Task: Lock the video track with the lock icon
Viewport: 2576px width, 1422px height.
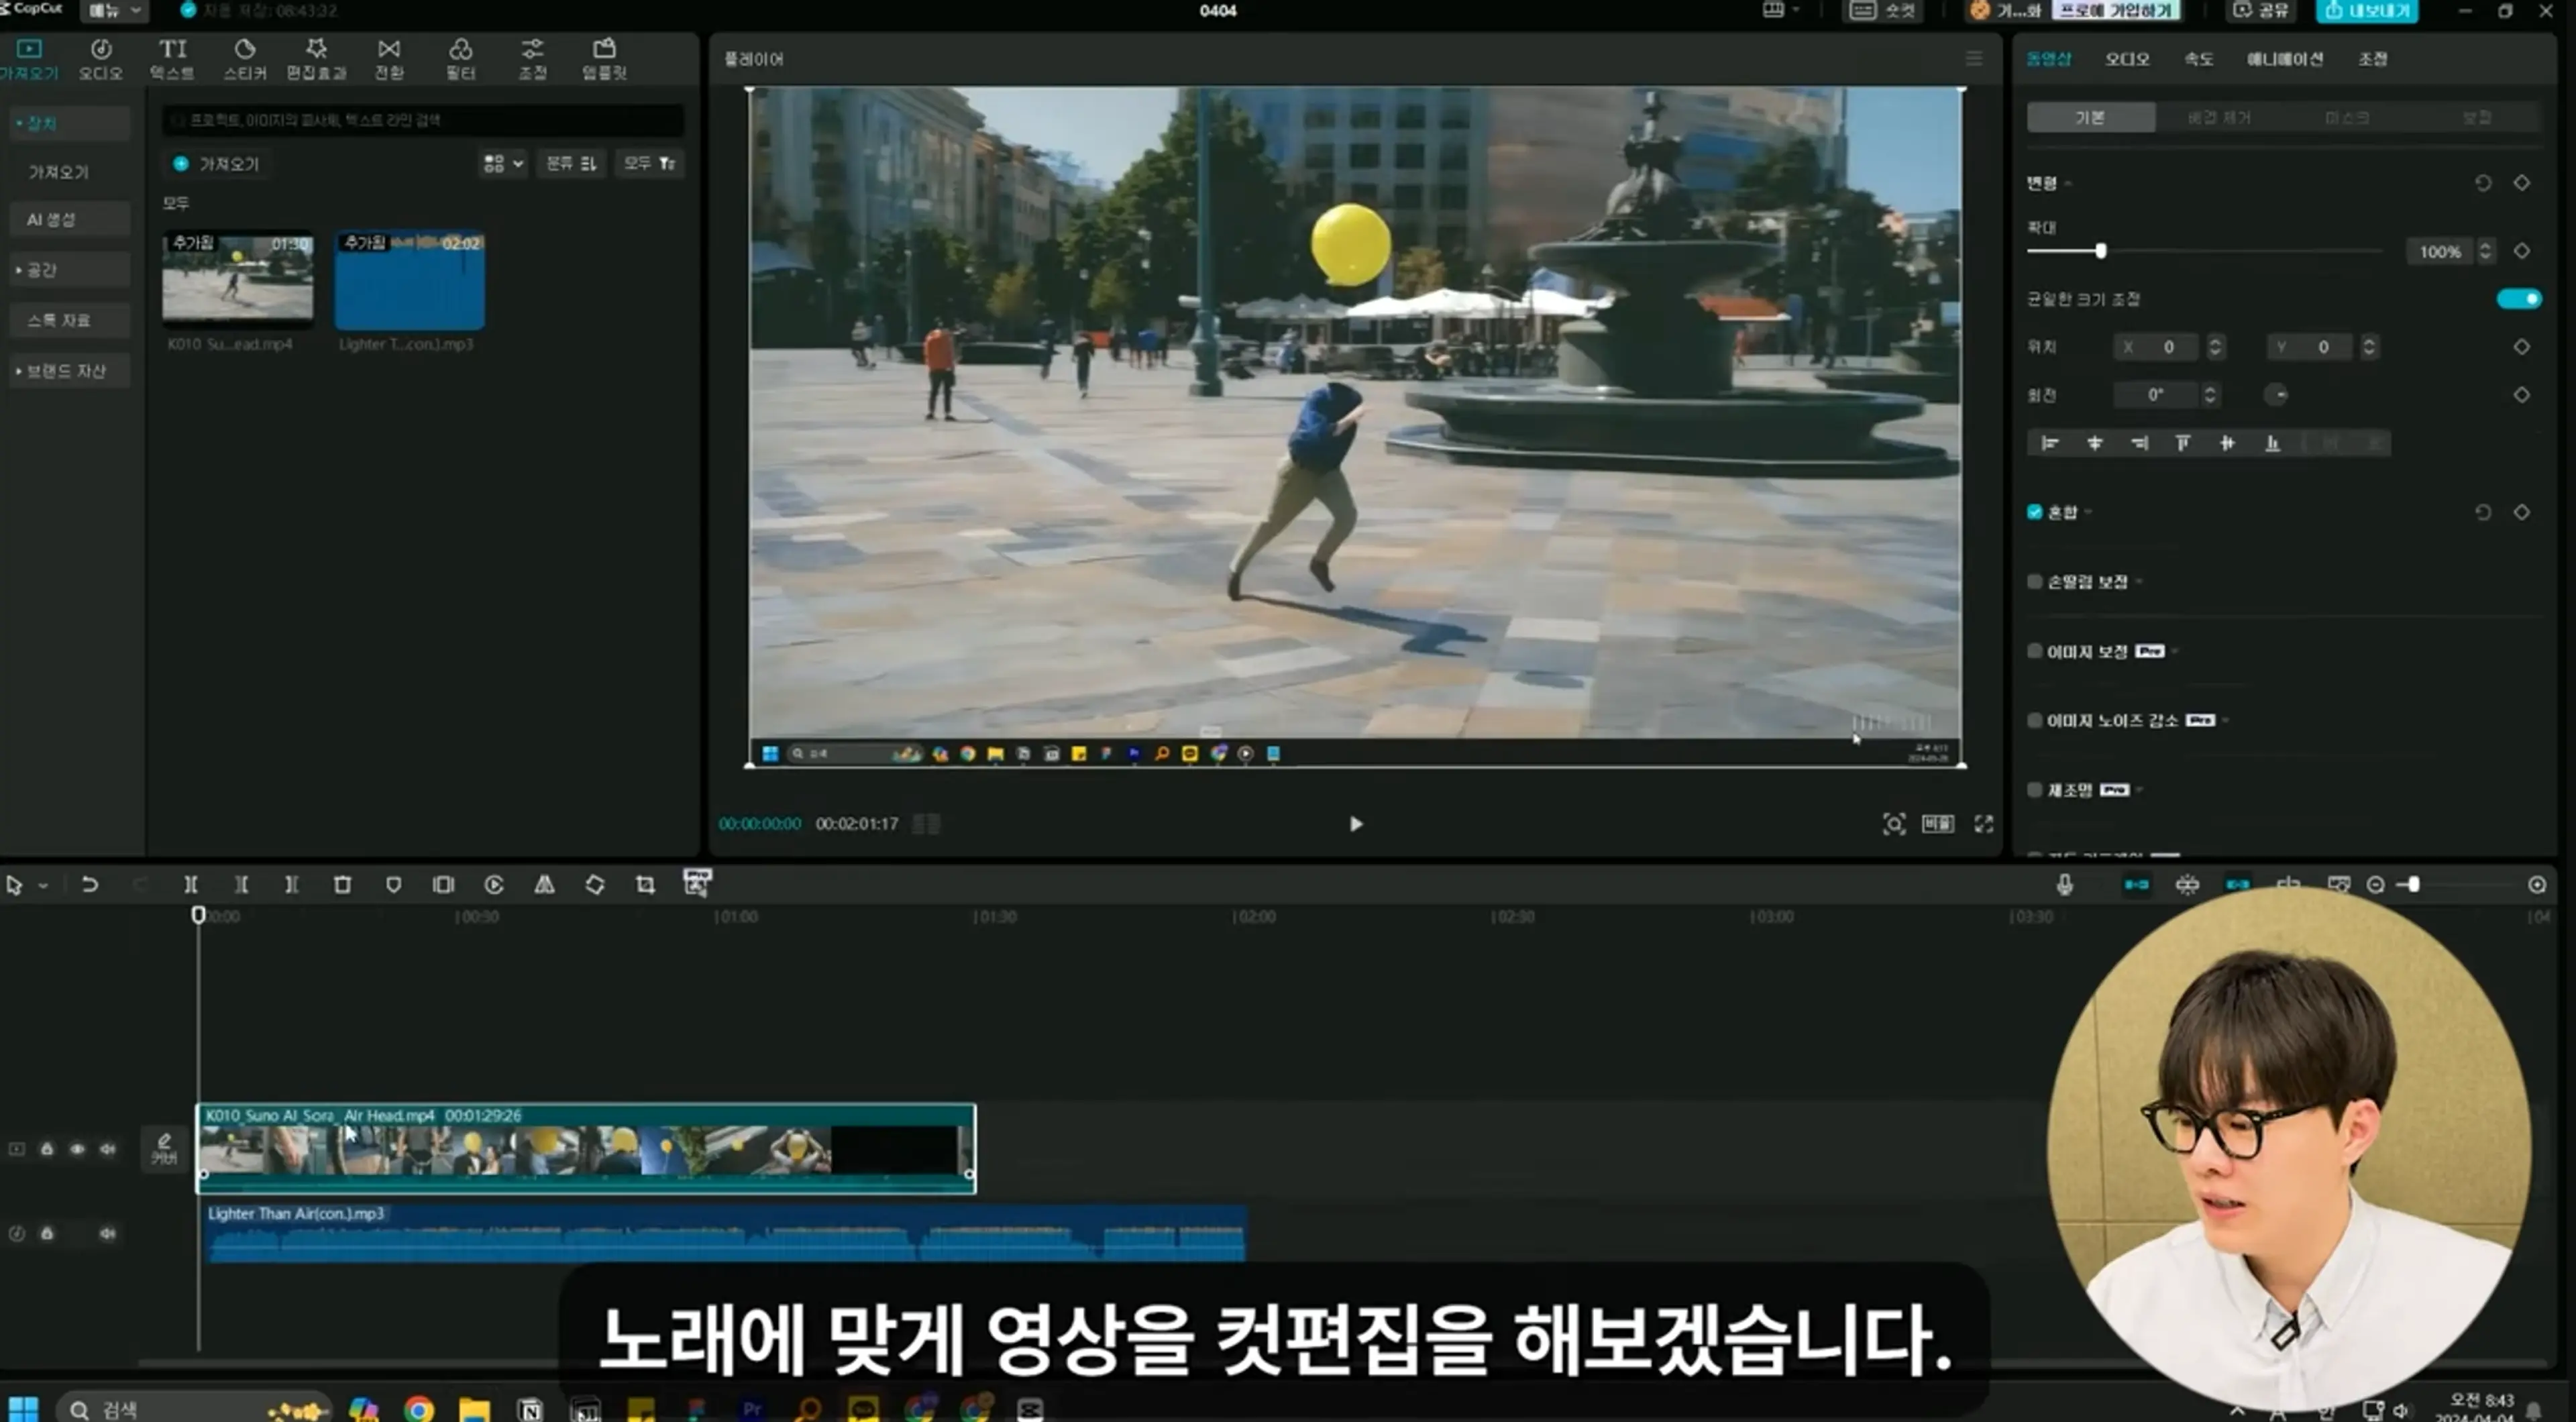Action: click(x=47, y=1150)
